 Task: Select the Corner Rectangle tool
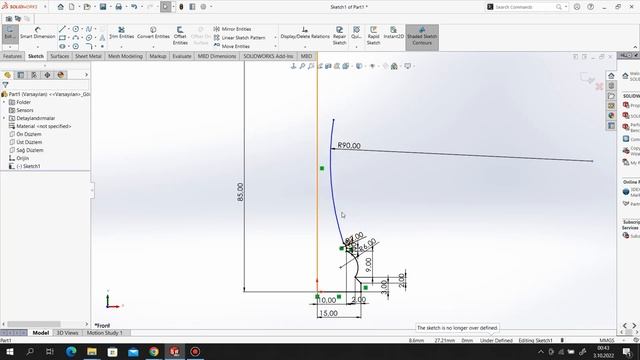(x=62, y=38)
